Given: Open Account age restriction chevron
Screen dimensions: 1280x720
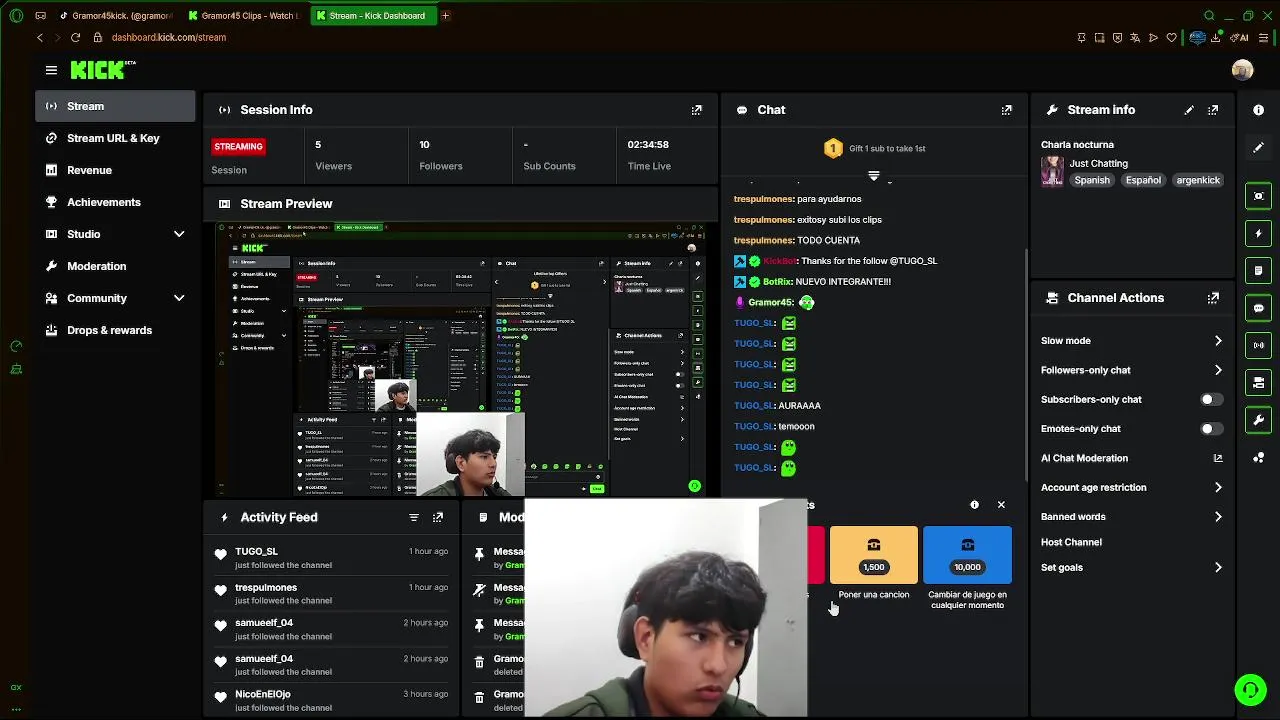Looking at the screenshot, I should coord(1218,487).
